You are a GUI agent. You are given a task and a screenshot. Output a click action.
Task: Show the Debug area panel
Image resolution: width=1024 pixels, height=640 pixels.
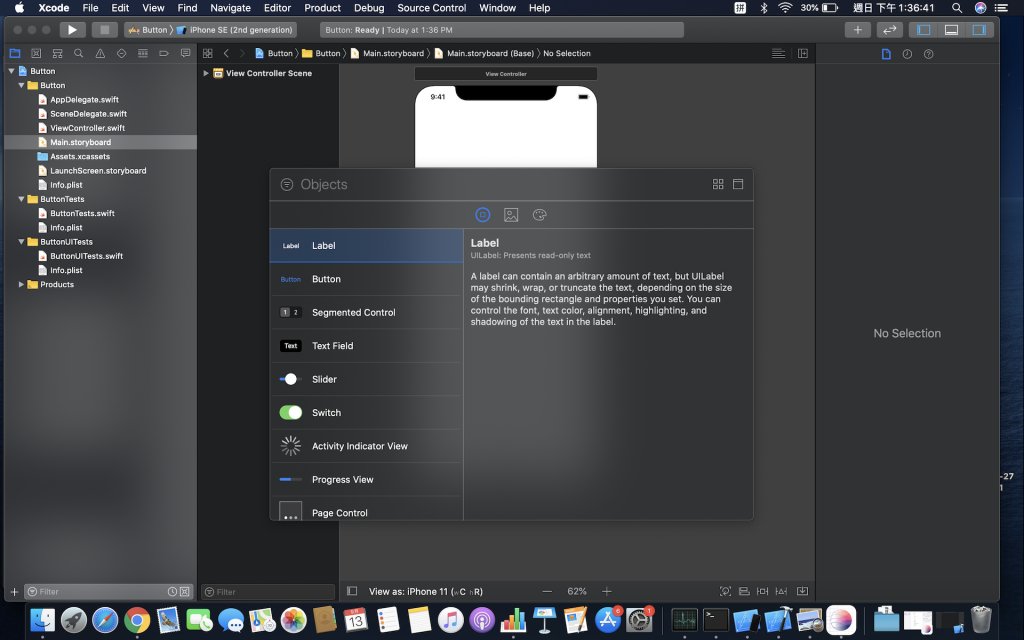click(x=952, y=30)
